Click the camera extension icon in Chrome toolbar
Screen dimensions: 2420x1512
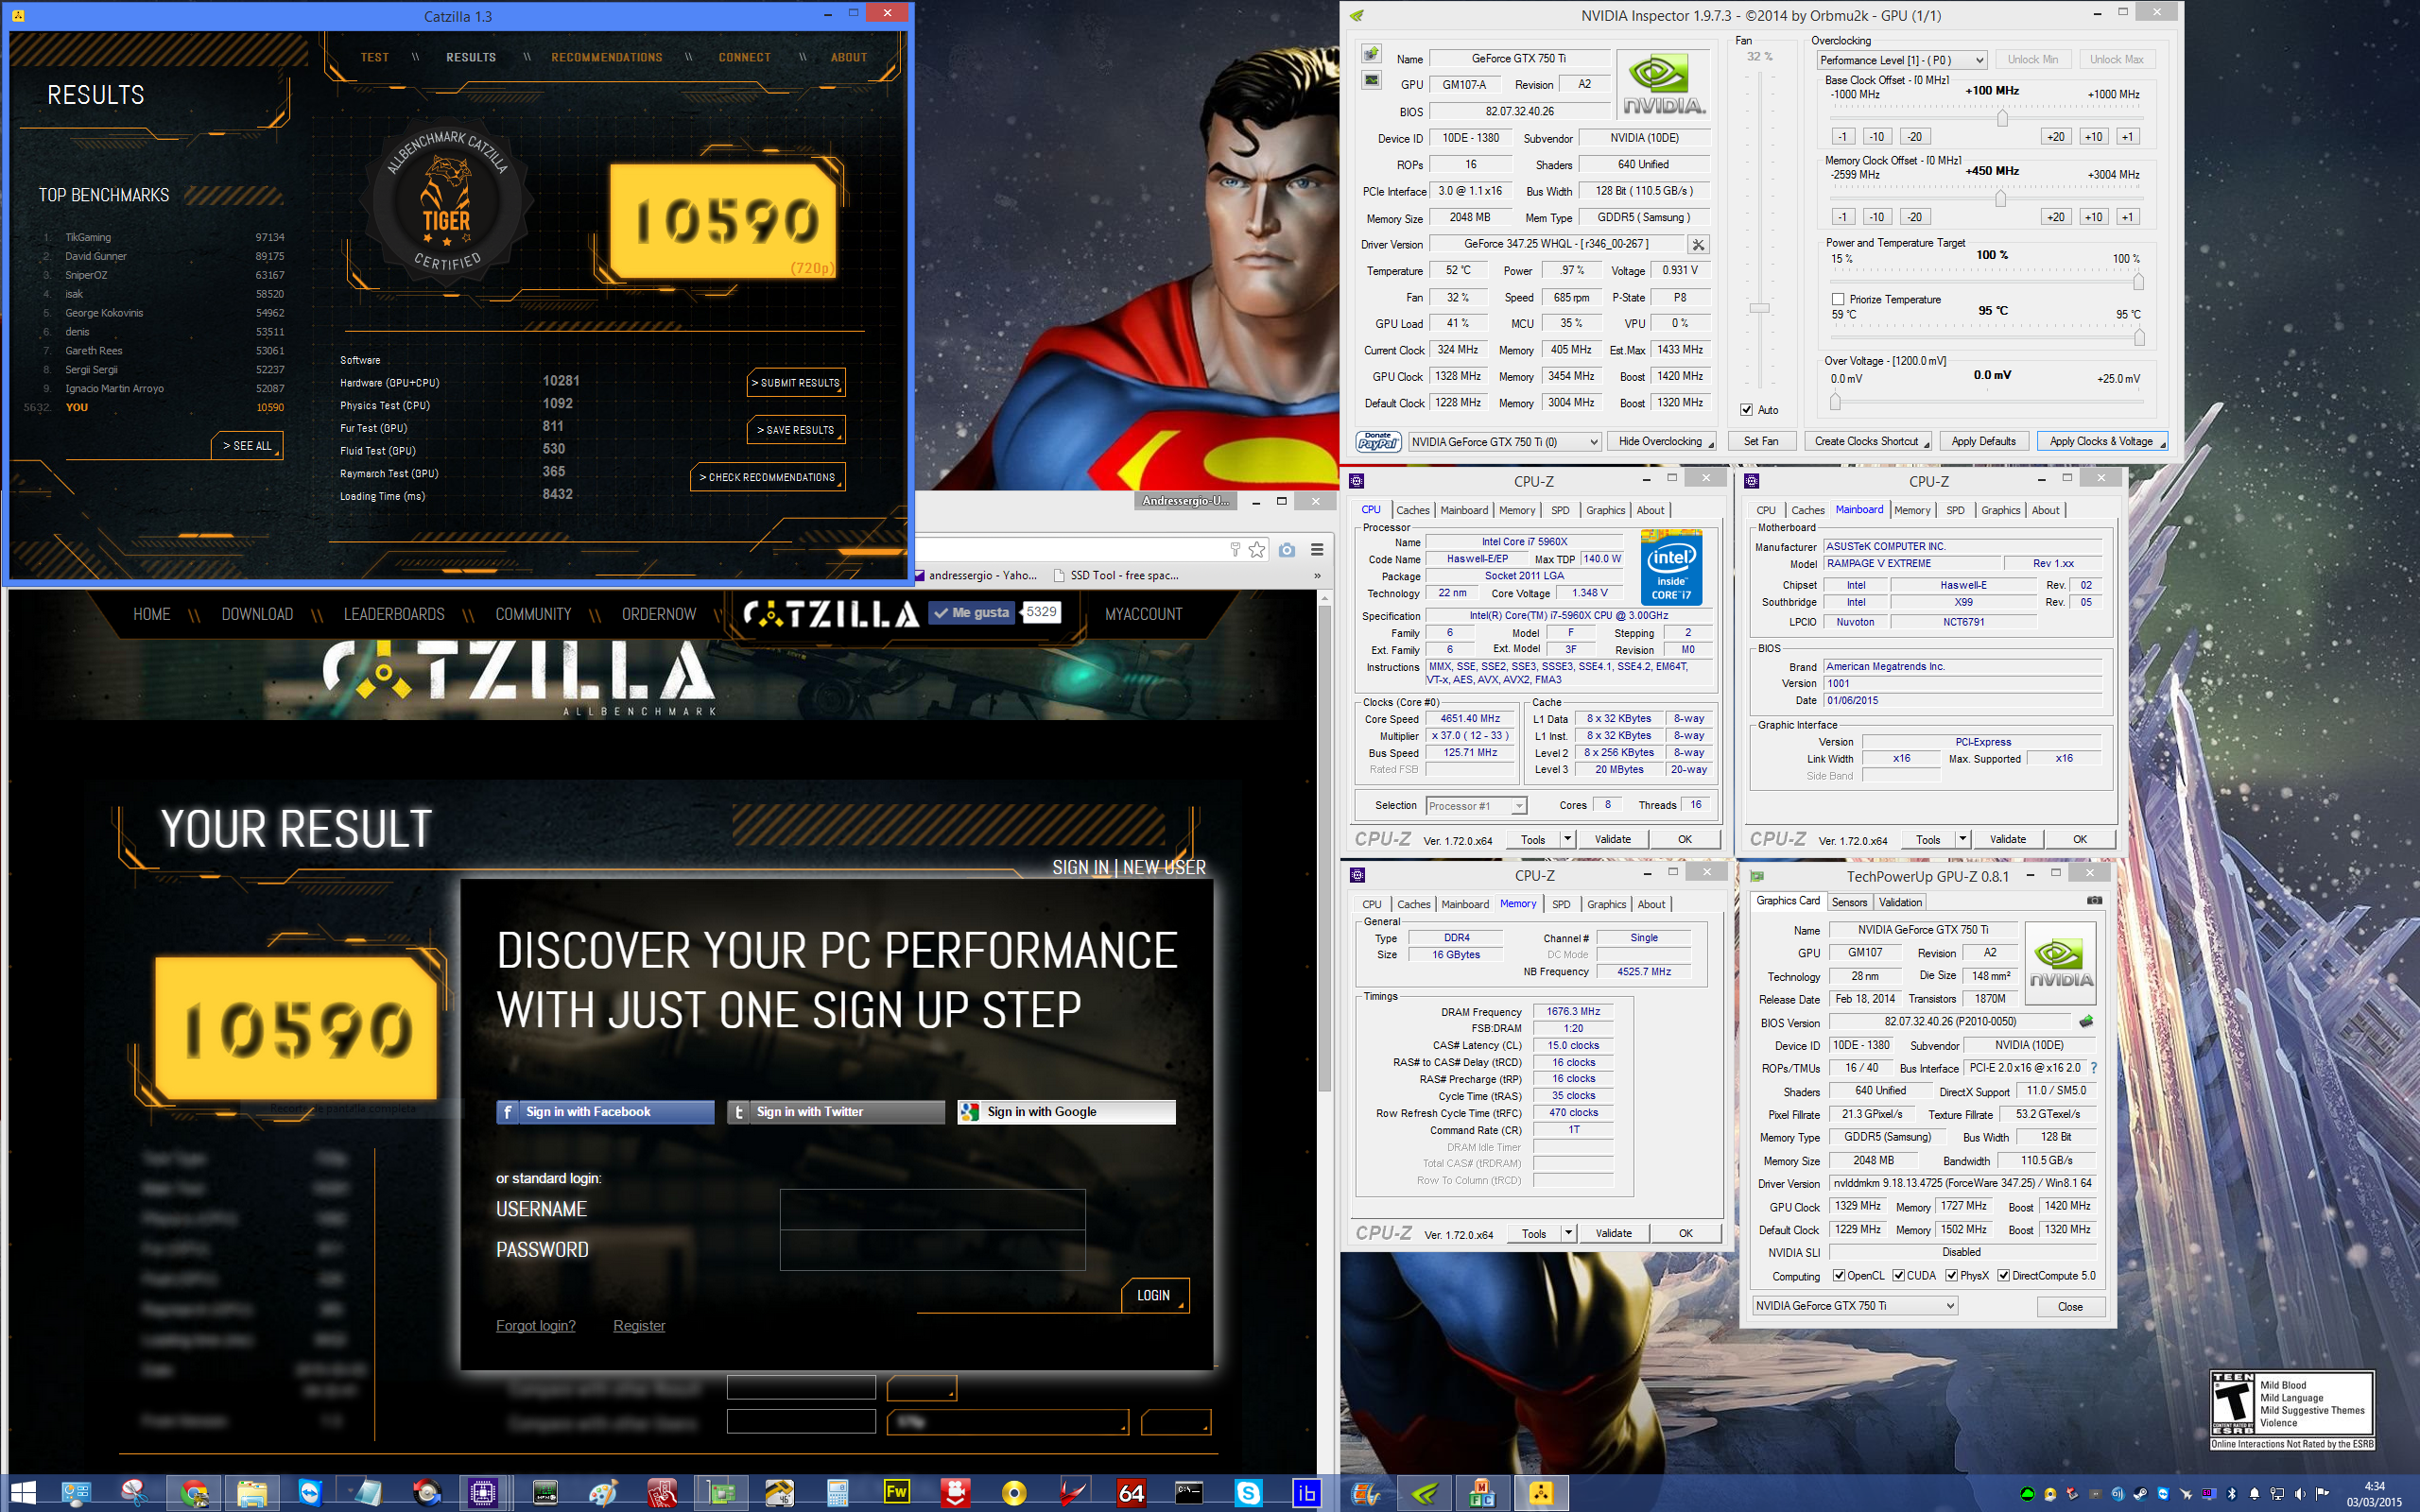pos(1287,549)
